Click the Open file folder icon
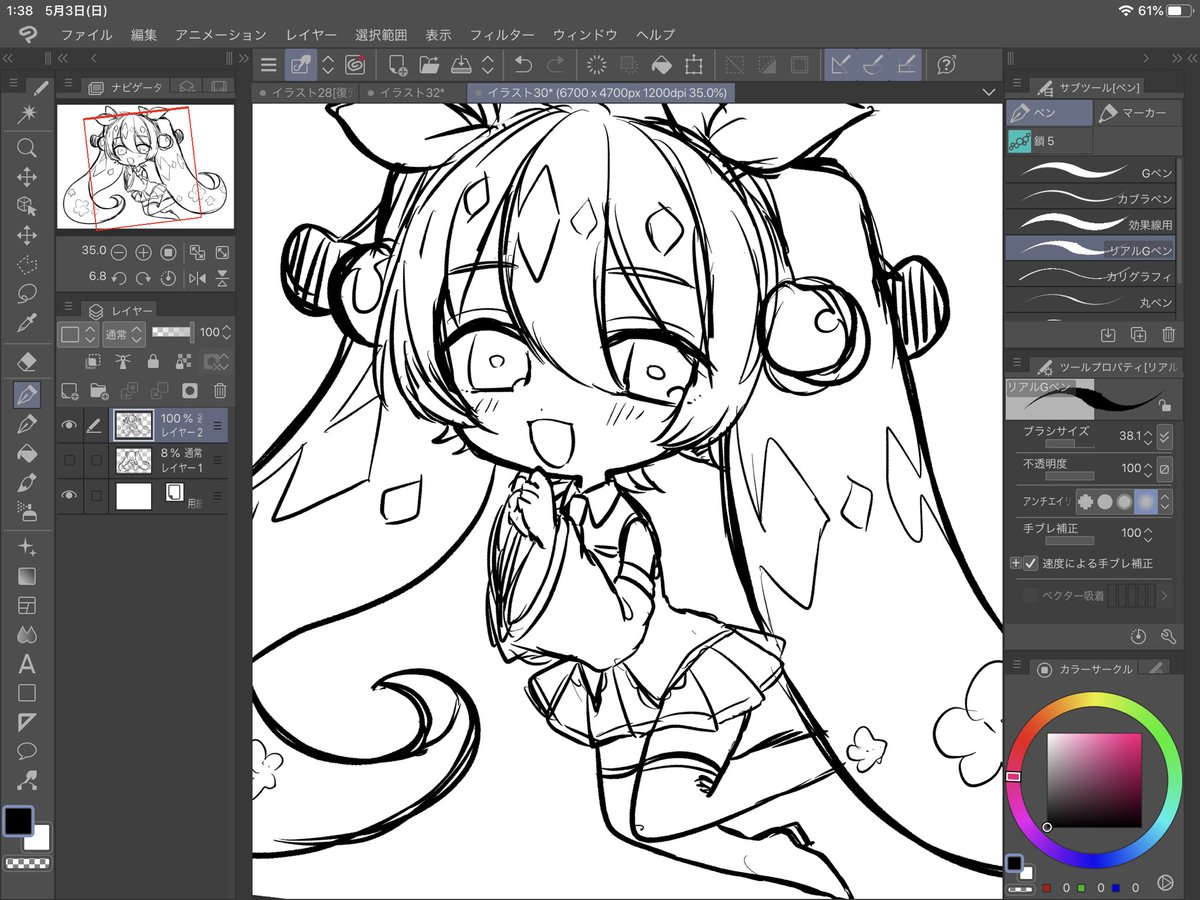This screenshot has width=1200, height=900. pos(429,65)
